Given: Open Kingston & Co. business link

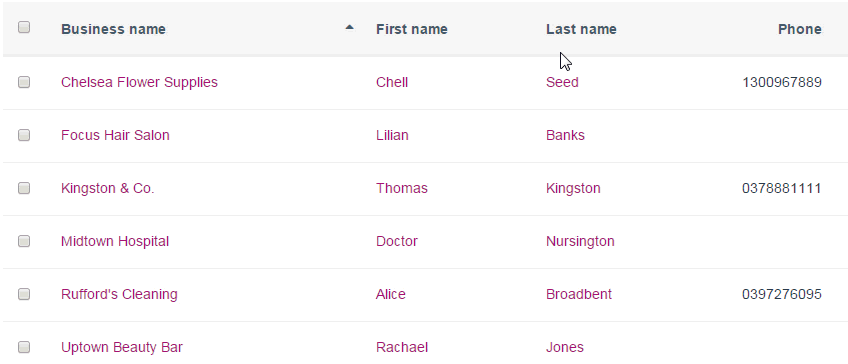Looking at the screenshot, I should (x=108, y=188).
